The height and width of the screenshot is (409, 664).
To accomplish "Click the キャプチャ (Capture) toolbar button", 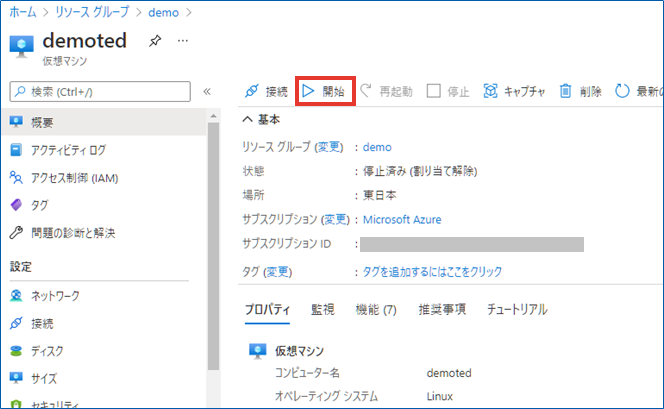I will pos(514,91).
